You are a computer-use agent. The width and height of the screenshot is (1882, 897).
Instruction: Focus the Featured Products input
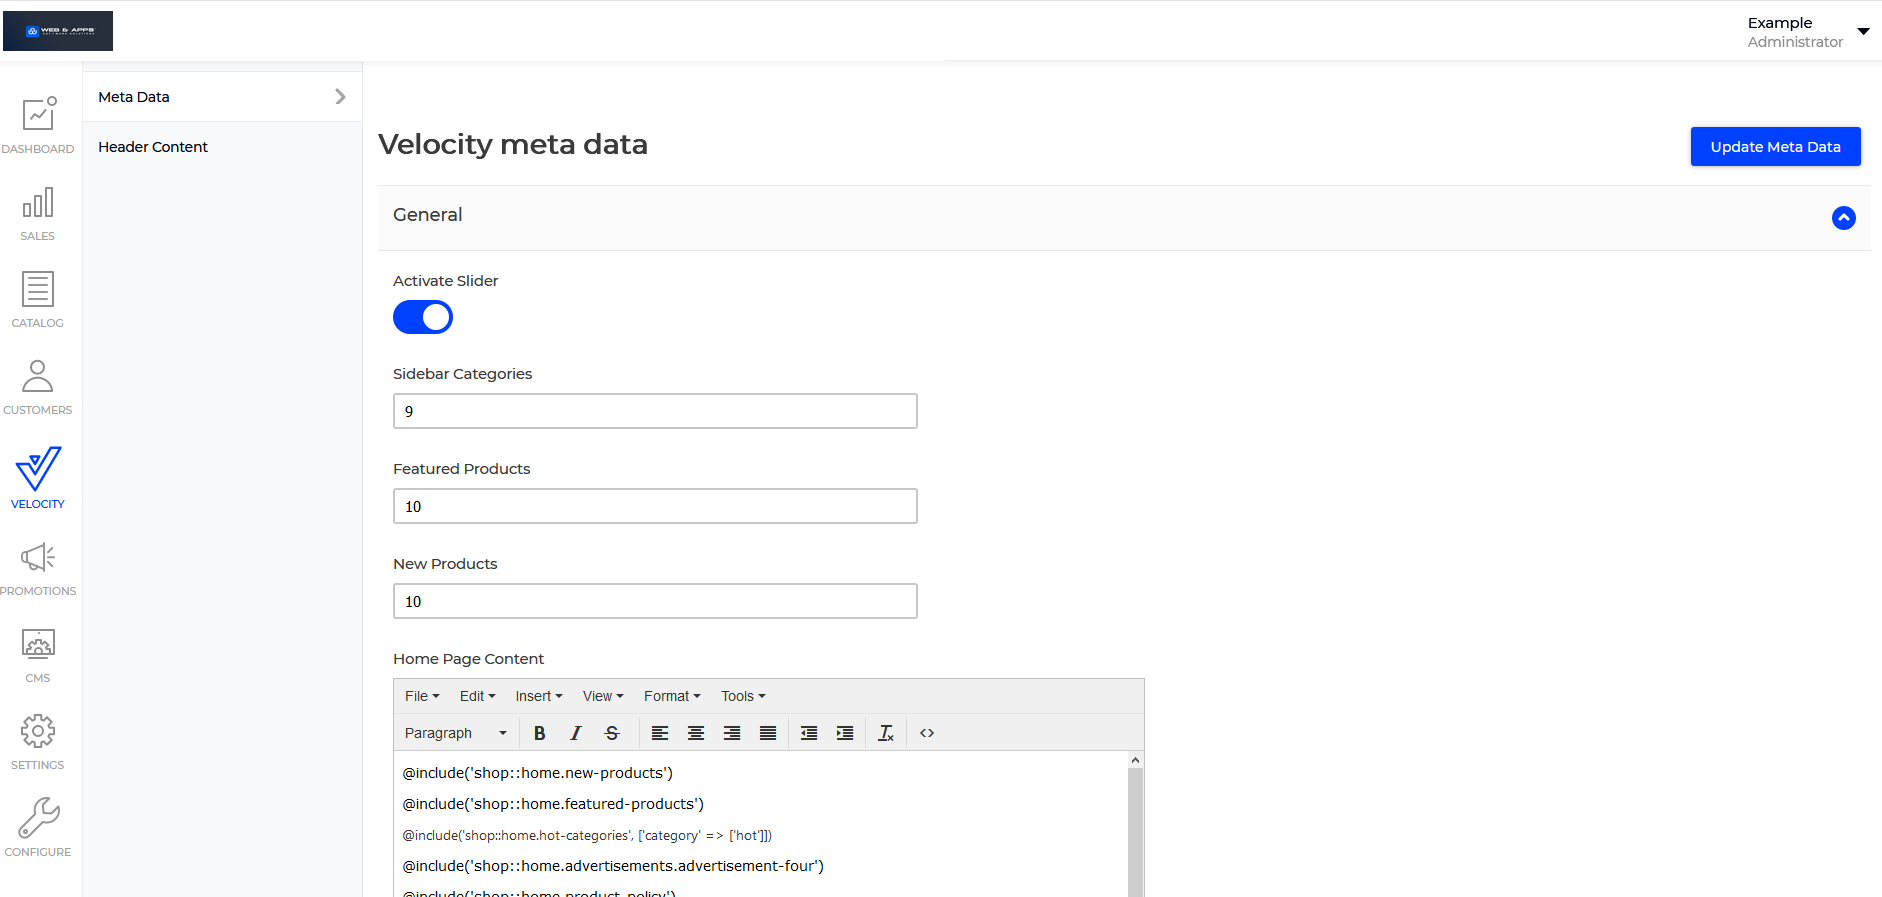pos(655,506)
